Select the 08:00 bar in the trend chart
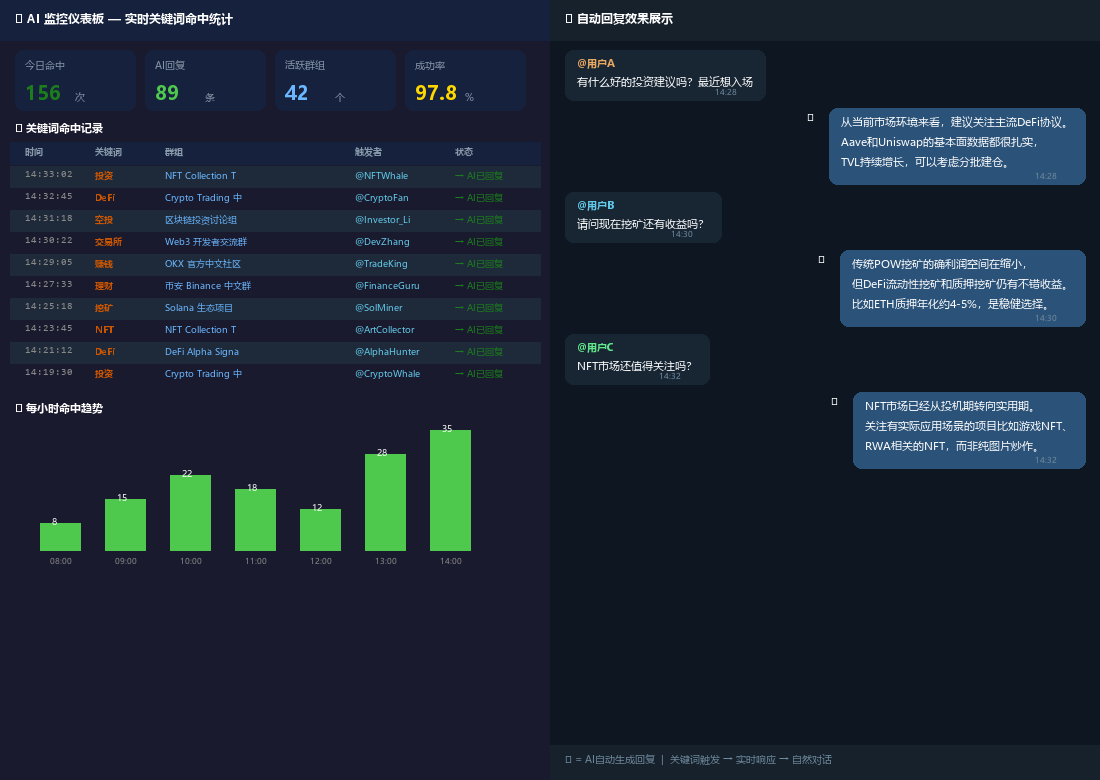The image size is (1100, 780). 60,537
